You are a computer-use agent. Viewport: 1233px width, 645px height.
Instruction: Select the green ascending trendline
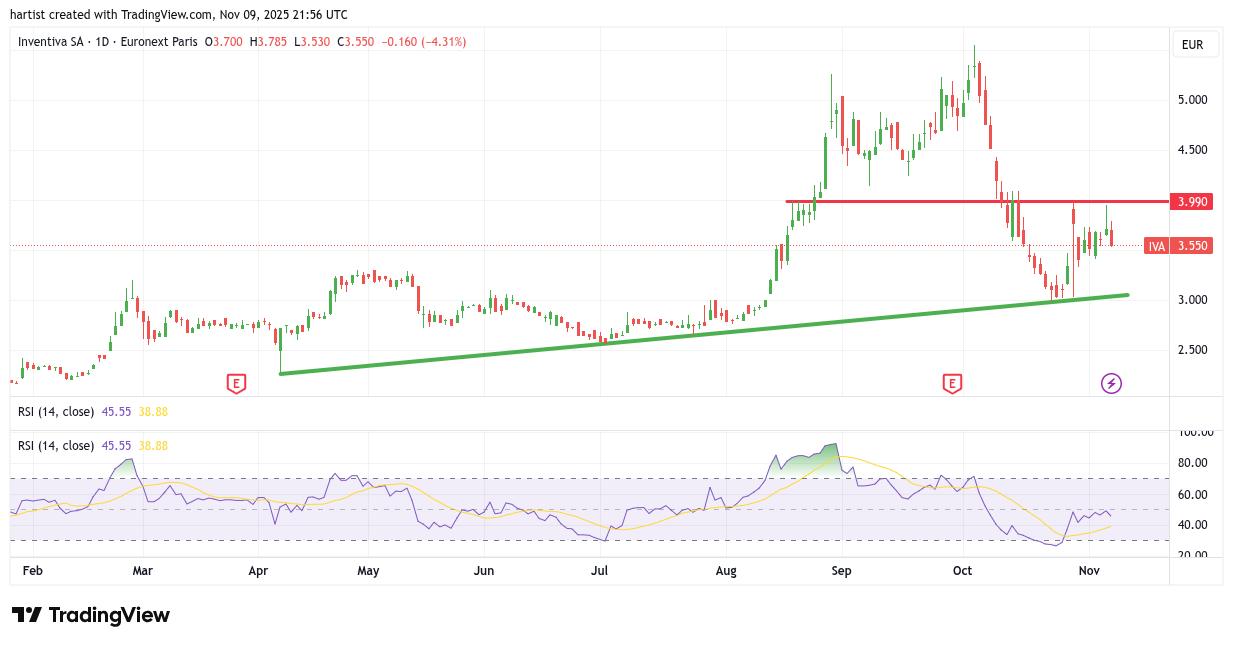pyautogui.click(x=700, y=333)
